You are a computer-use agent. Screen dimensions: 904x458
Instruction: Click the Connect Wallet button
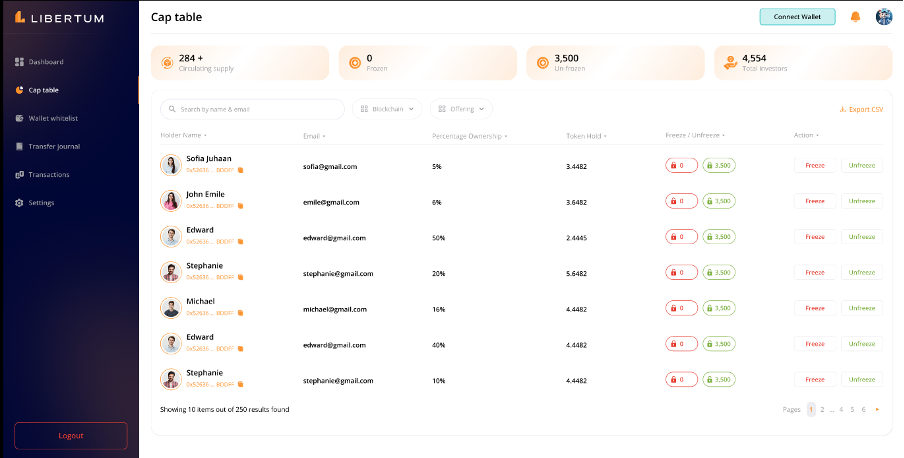coord(797,17)
